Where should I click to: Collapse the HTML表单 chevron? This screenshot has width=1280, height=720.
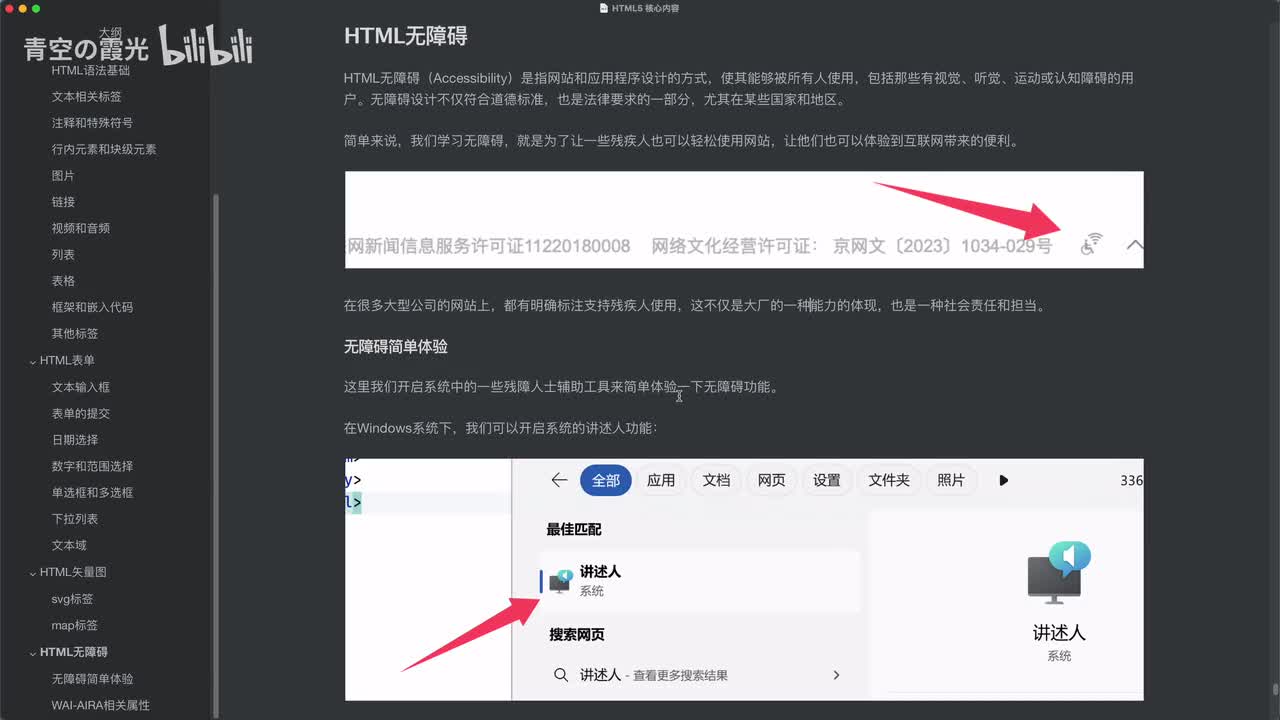(33, 361)
